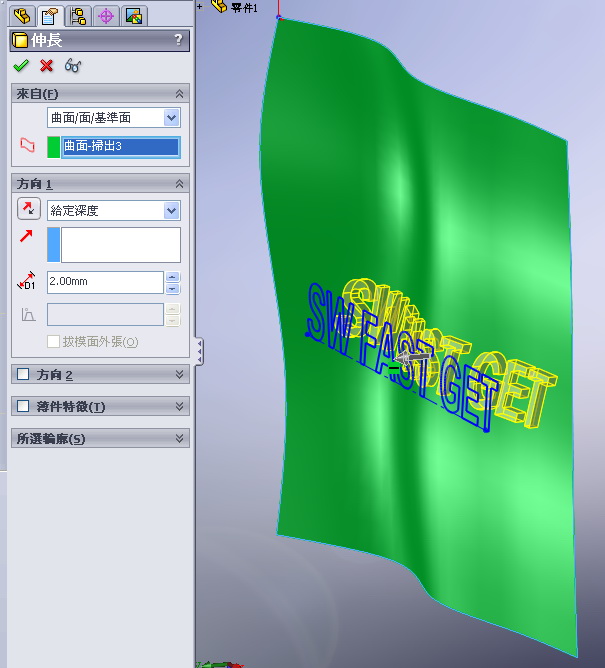
Task: Click the draft on/off icon
Action: 28,315
